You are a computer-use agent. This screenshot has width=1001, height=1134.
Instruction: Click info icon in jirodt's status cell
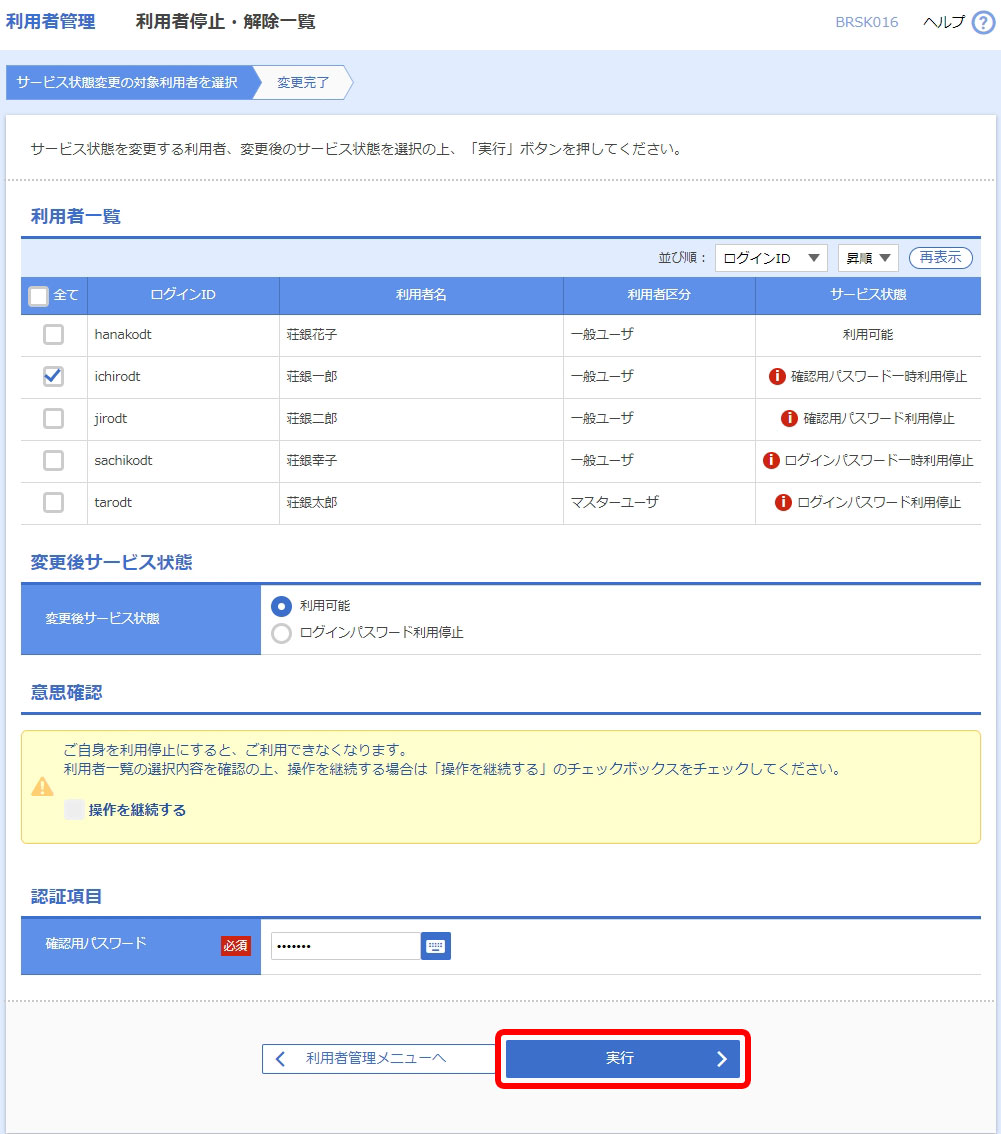click(789, 419)
